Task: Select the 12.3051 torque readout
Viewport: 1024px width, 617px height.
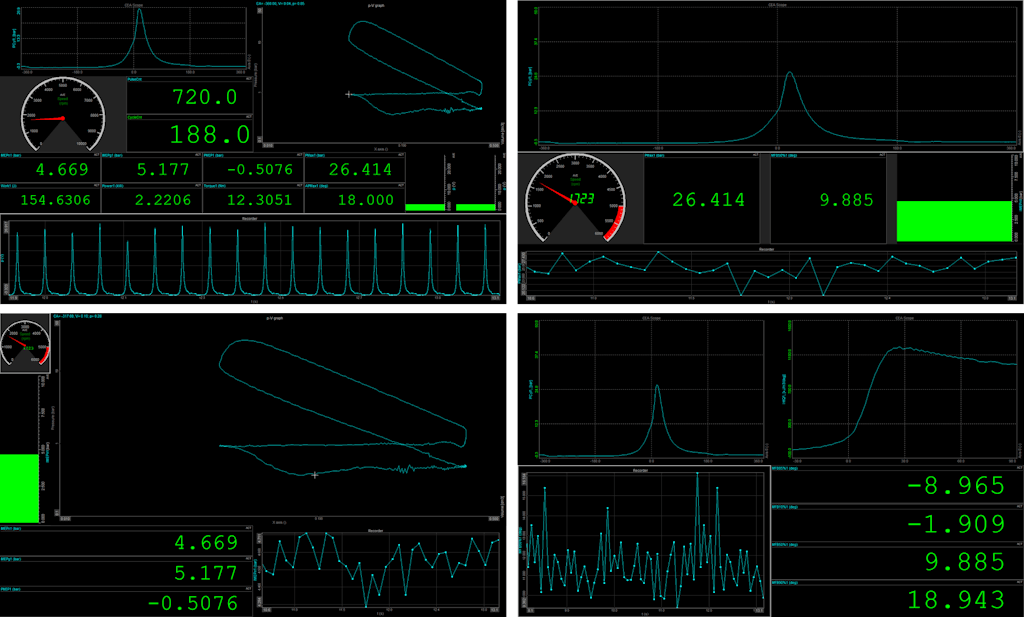Action: click(x=253, y=198)
